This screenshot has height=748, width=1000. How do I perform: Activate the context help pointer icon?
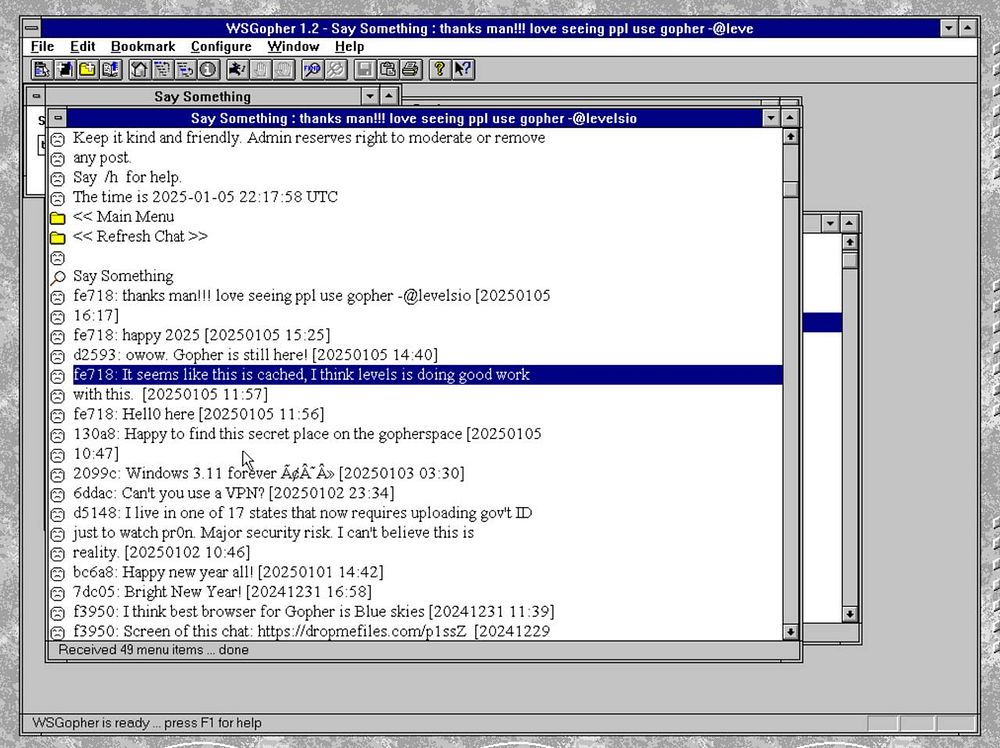(463, 70)
